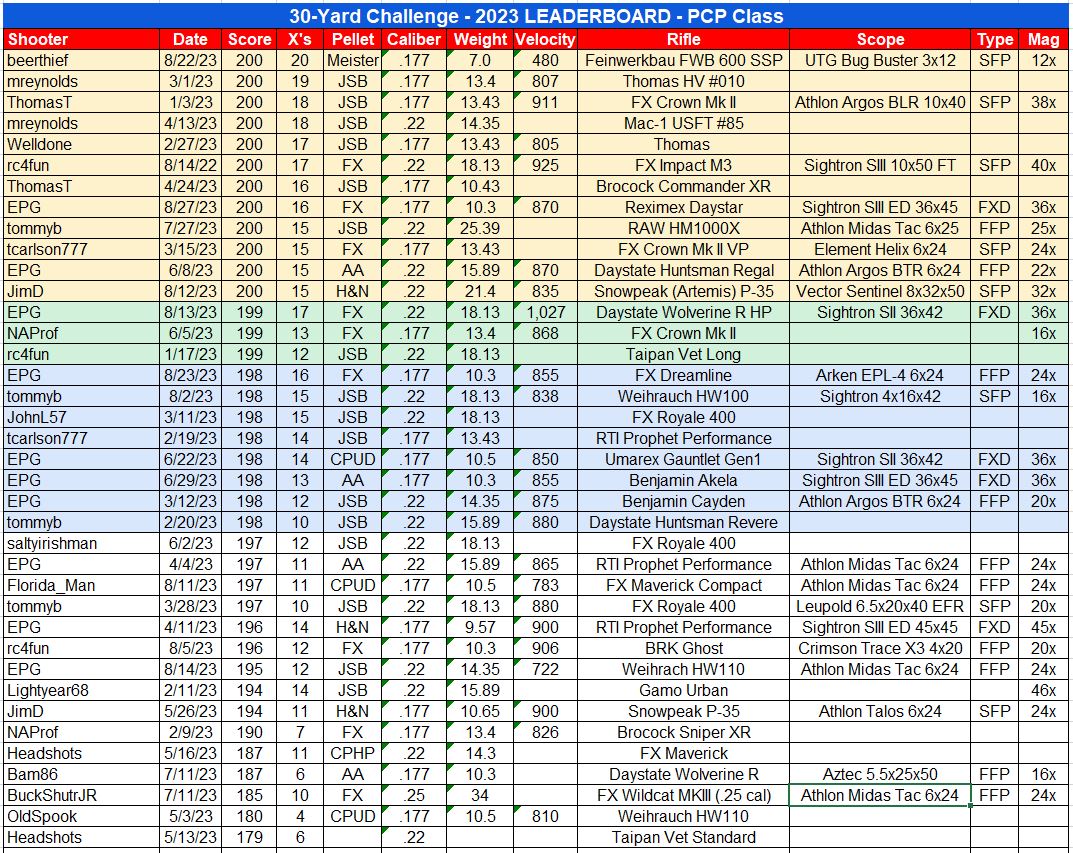Click the Gamo Urban rifle cell
This screenshot has height=853, width=1073.
point(683,690)
